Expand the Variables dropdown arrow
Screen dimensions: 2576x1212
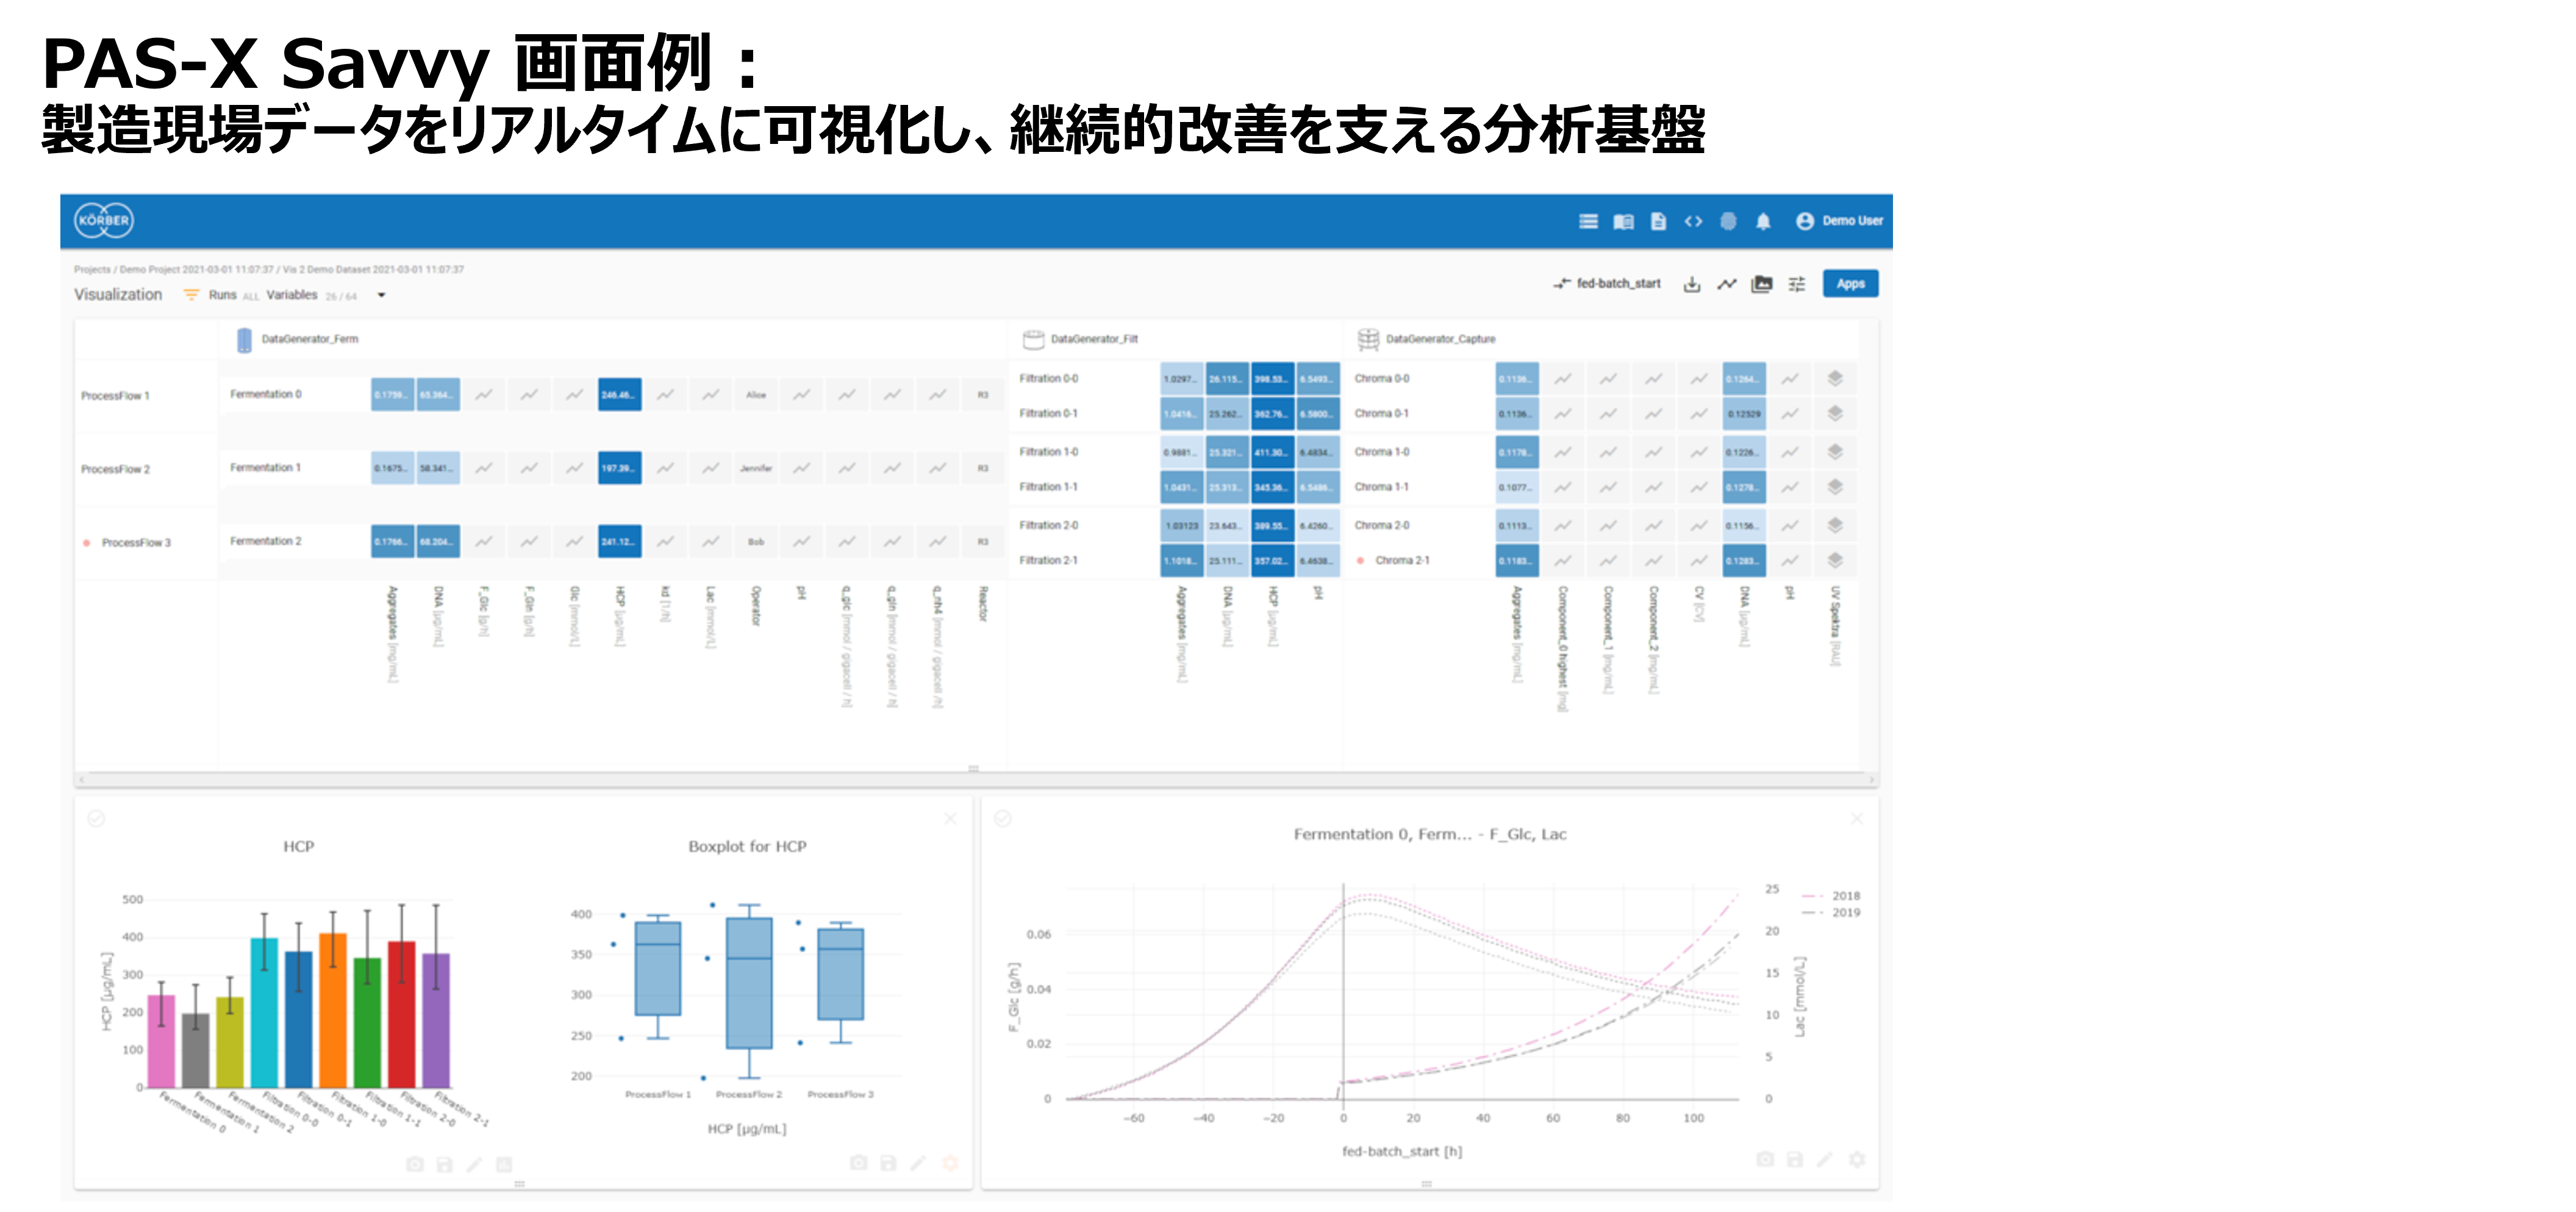(381, 296)
